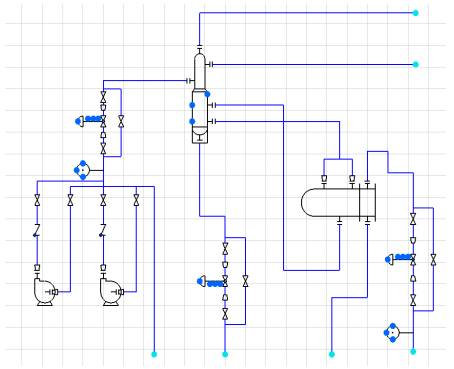454x369 pixels.
Task: Click the center control valve with actuator
Action: 213,282
